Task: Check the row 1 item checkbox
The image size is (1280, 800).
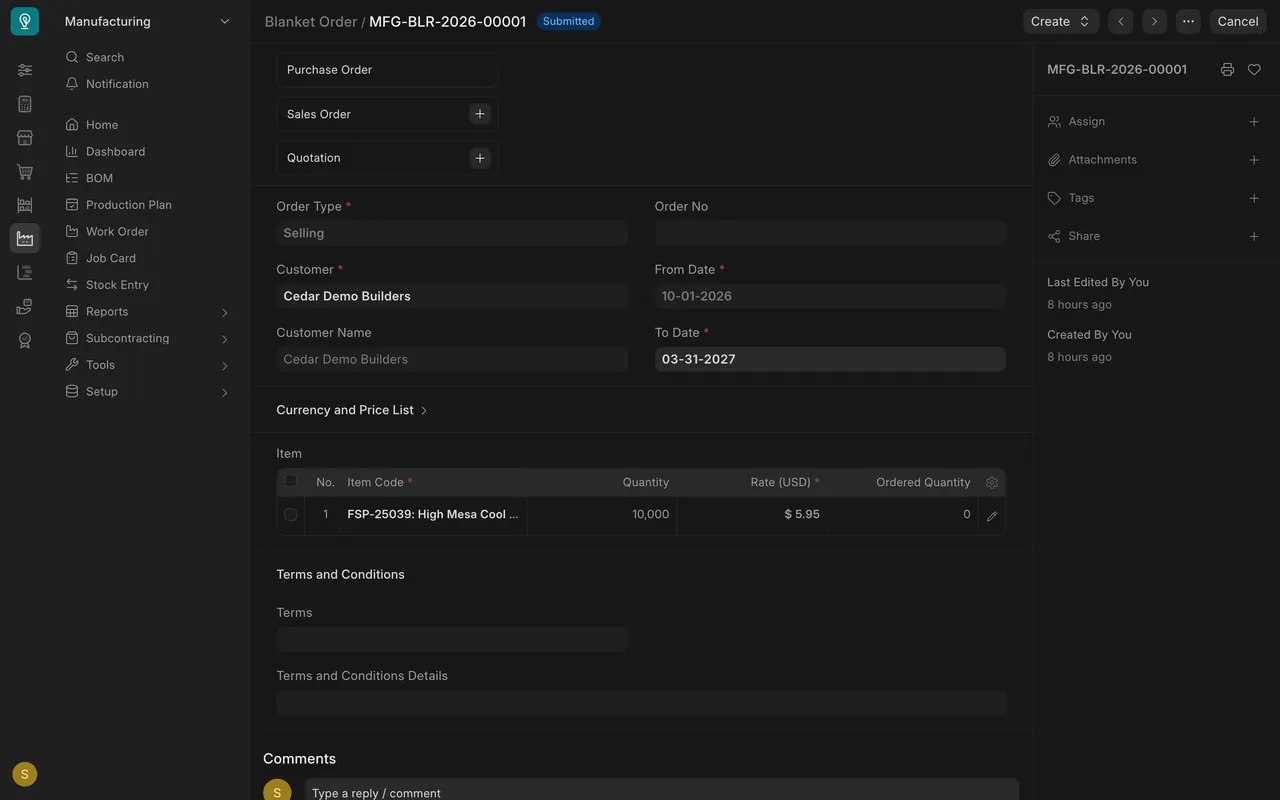Action: pos(291,515)
